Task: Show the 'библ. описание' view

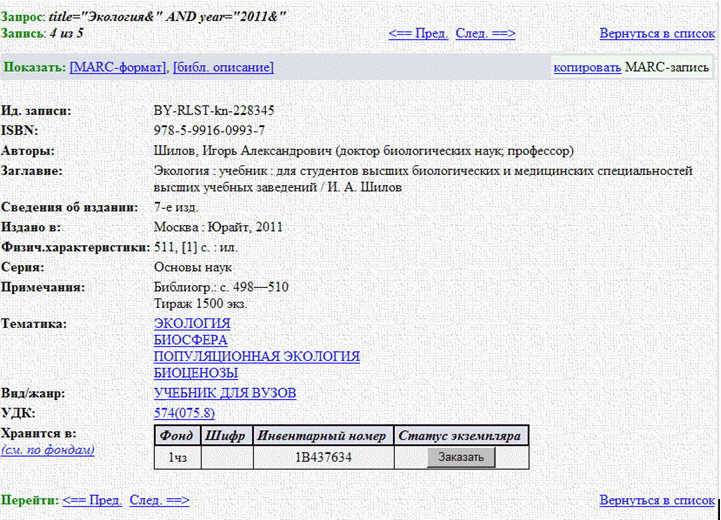Action: 222,67
